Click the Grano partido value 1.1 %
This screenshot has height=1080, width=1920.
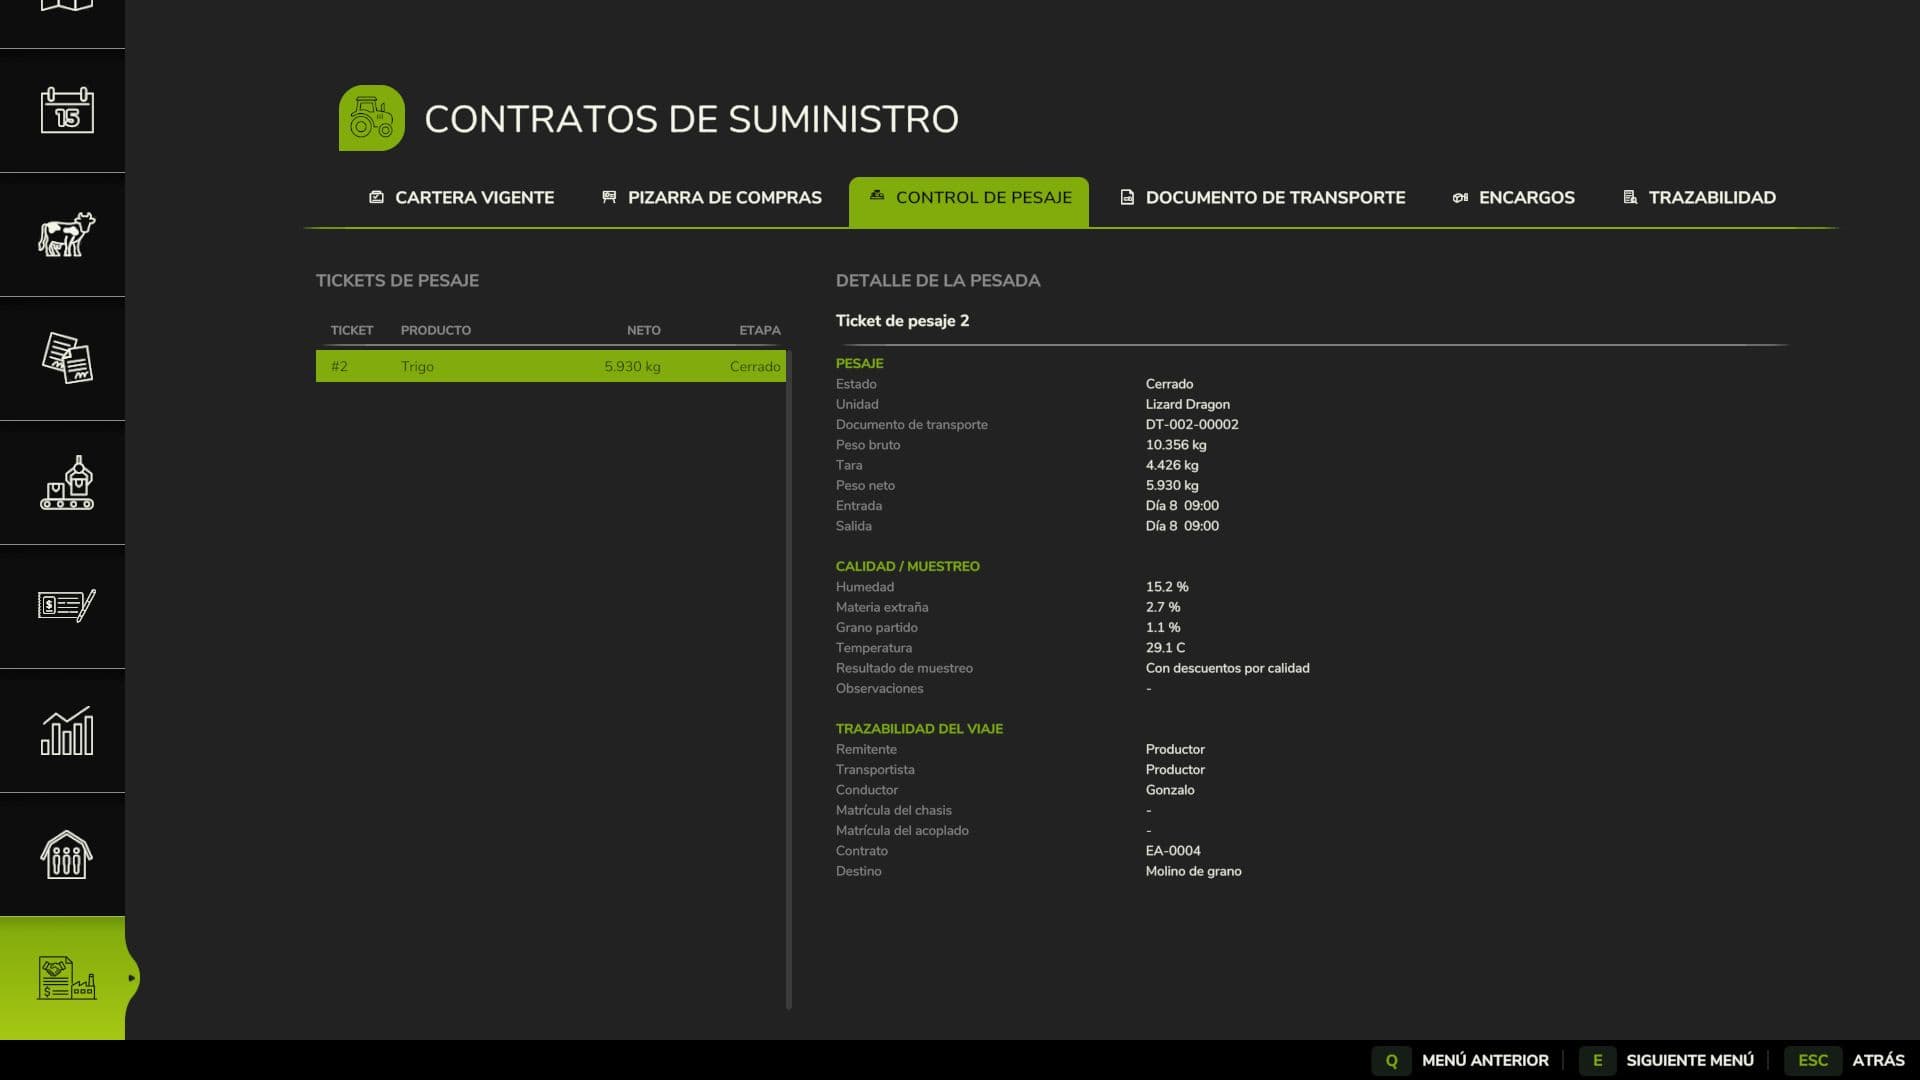click(1163, 628)
